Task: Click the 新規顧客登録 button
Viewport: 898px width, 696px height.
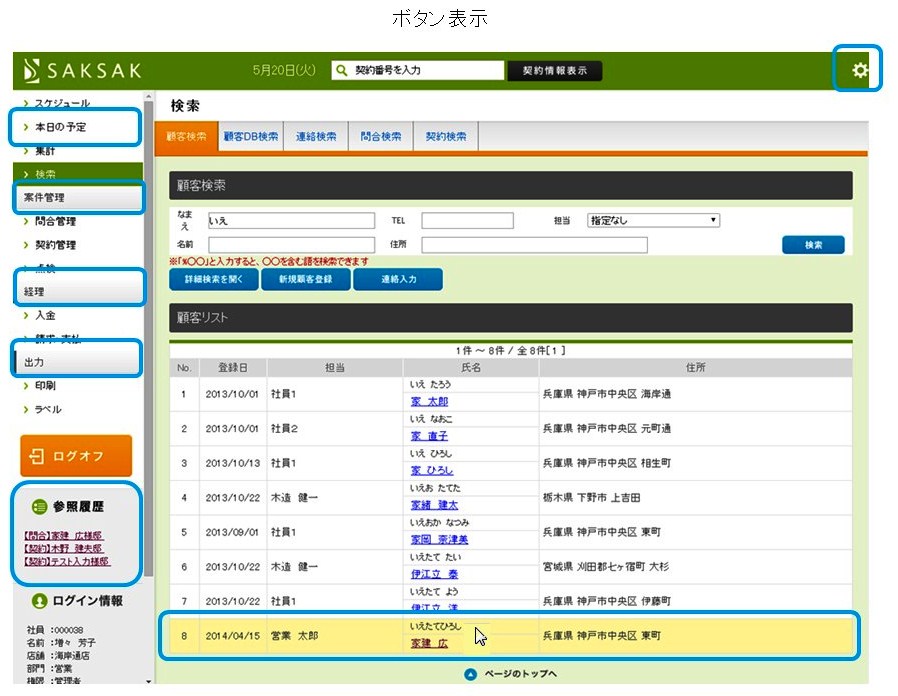Action: click(x=305, y=279)
